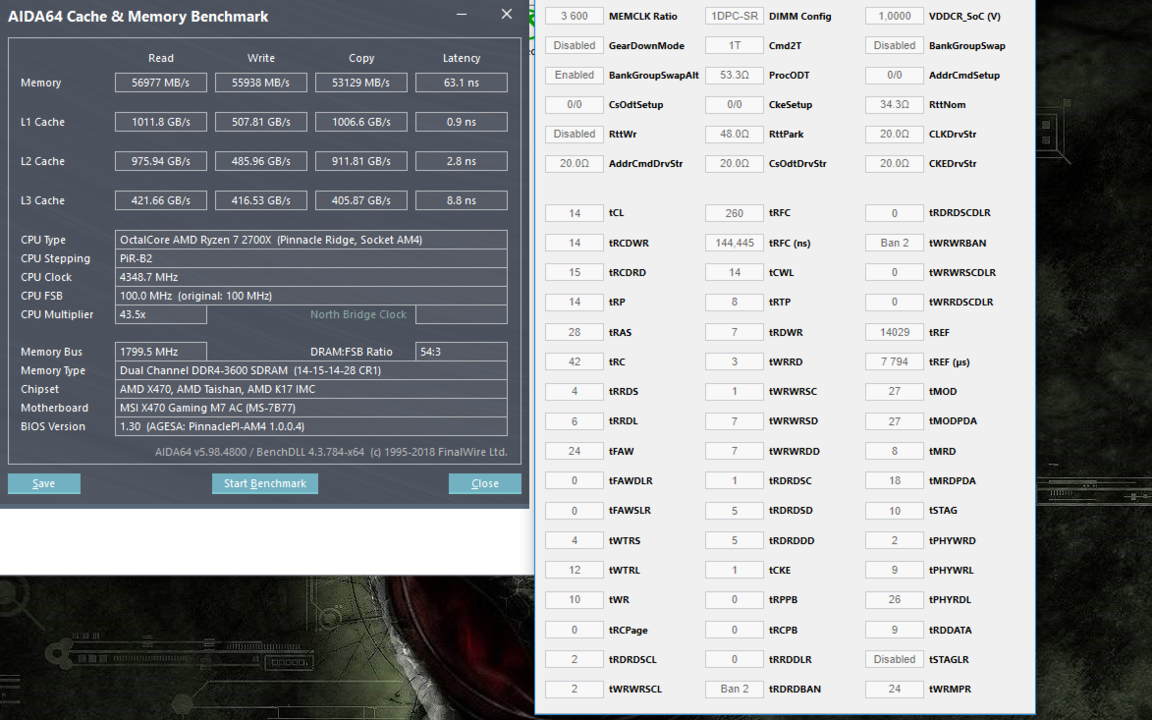Click the L2 Cache latency 2.8 ns
The height and width of the screenshot is (720, 1152).
(461, 161)
